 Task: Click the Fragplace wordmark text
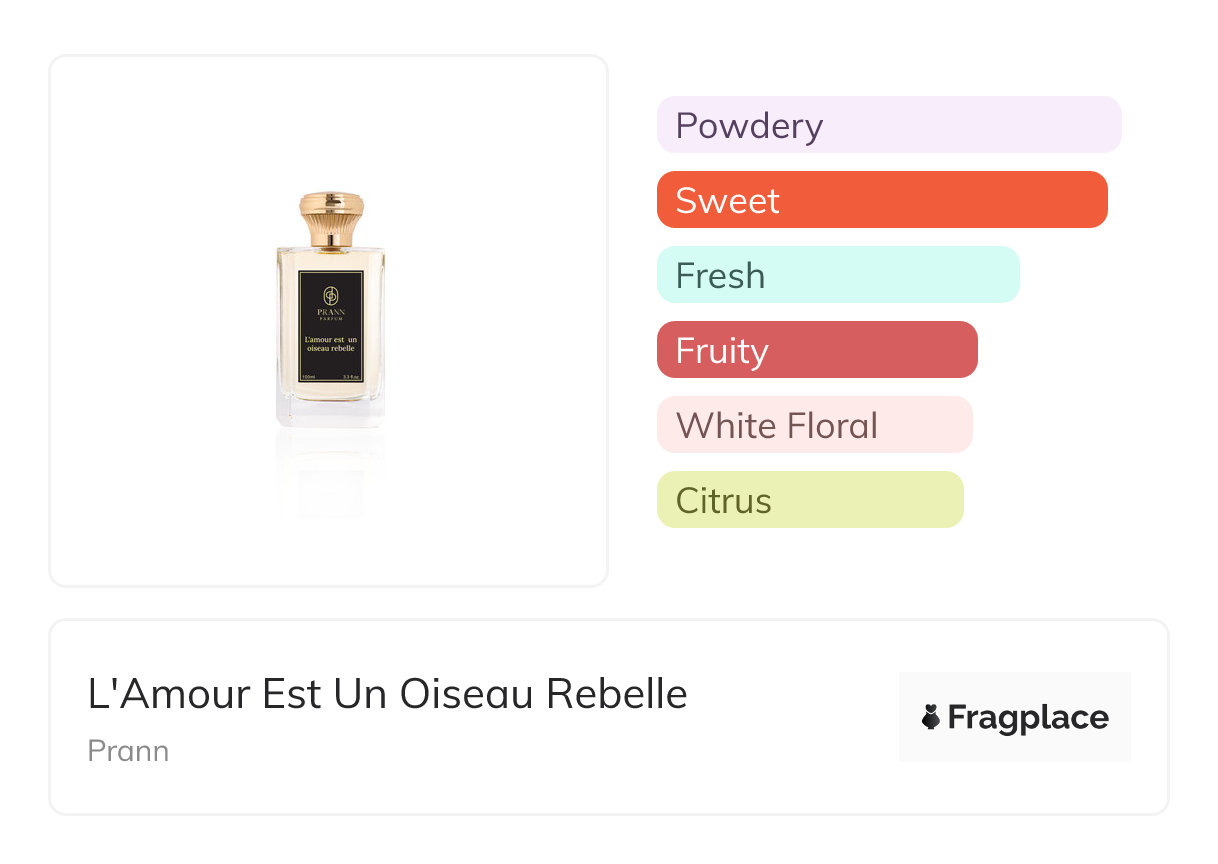coord(1028,717)
